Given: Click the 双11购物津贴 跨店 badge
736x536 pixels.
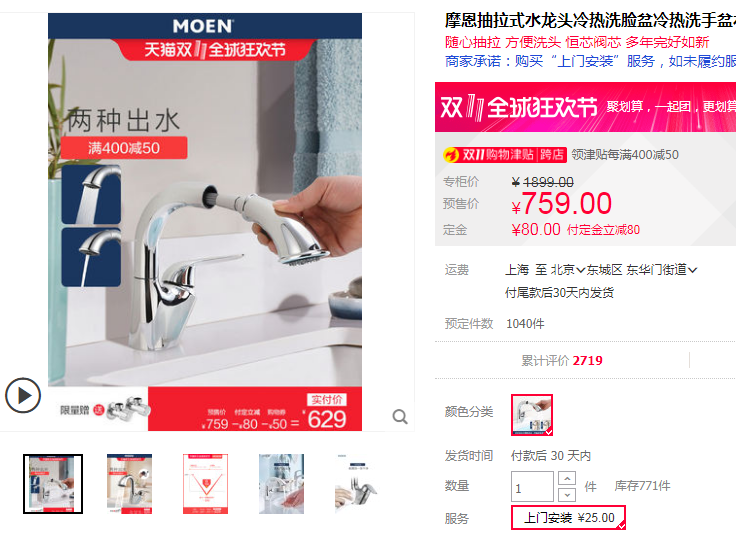Looking at the screenshot, I should (505, 154).
